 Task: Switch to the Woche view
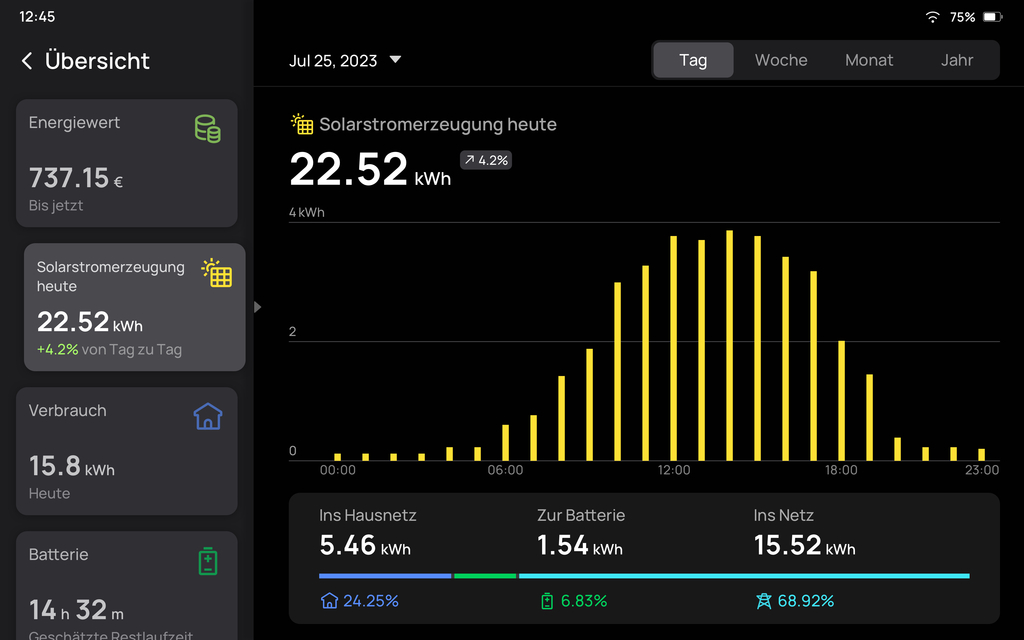[781, 60]
